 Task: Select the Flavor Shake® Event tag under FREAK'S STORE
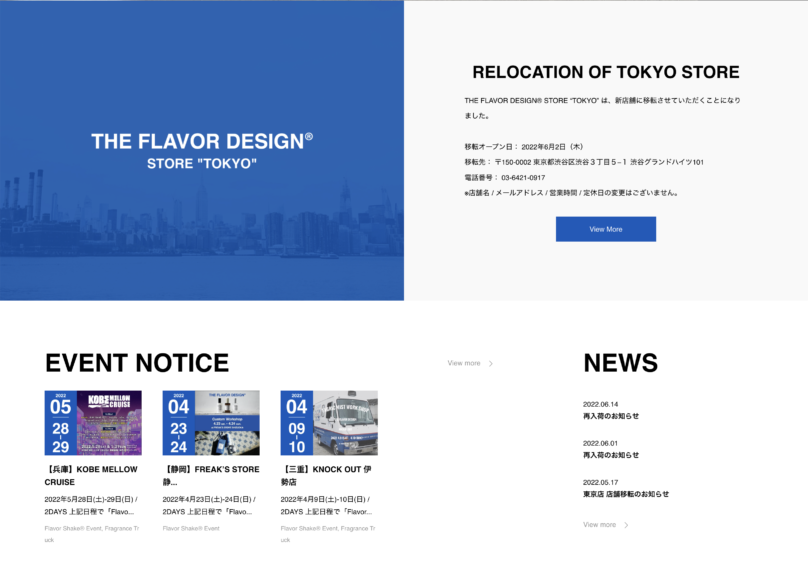click(x=191, y=528)
